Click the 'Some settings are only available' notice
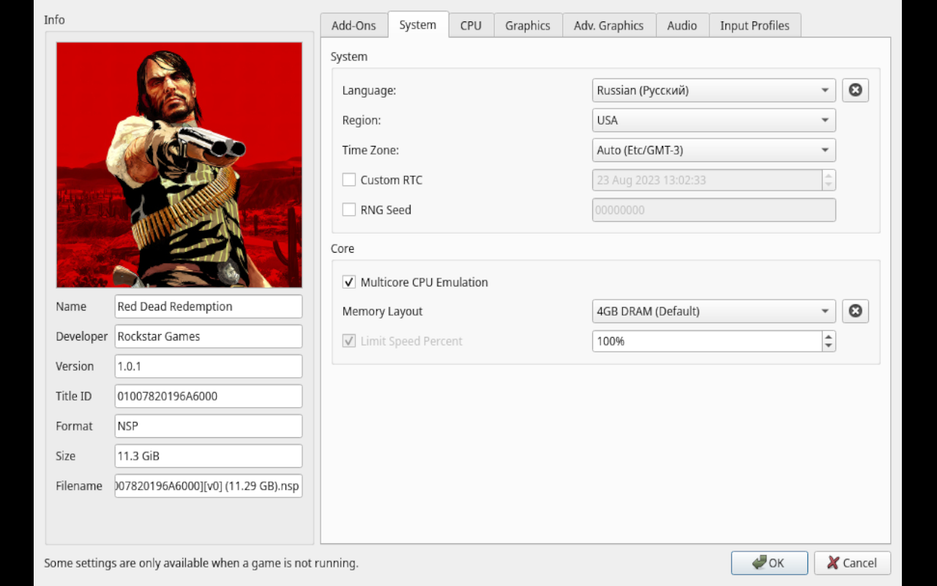937x586 pixels. click(201, 563)
